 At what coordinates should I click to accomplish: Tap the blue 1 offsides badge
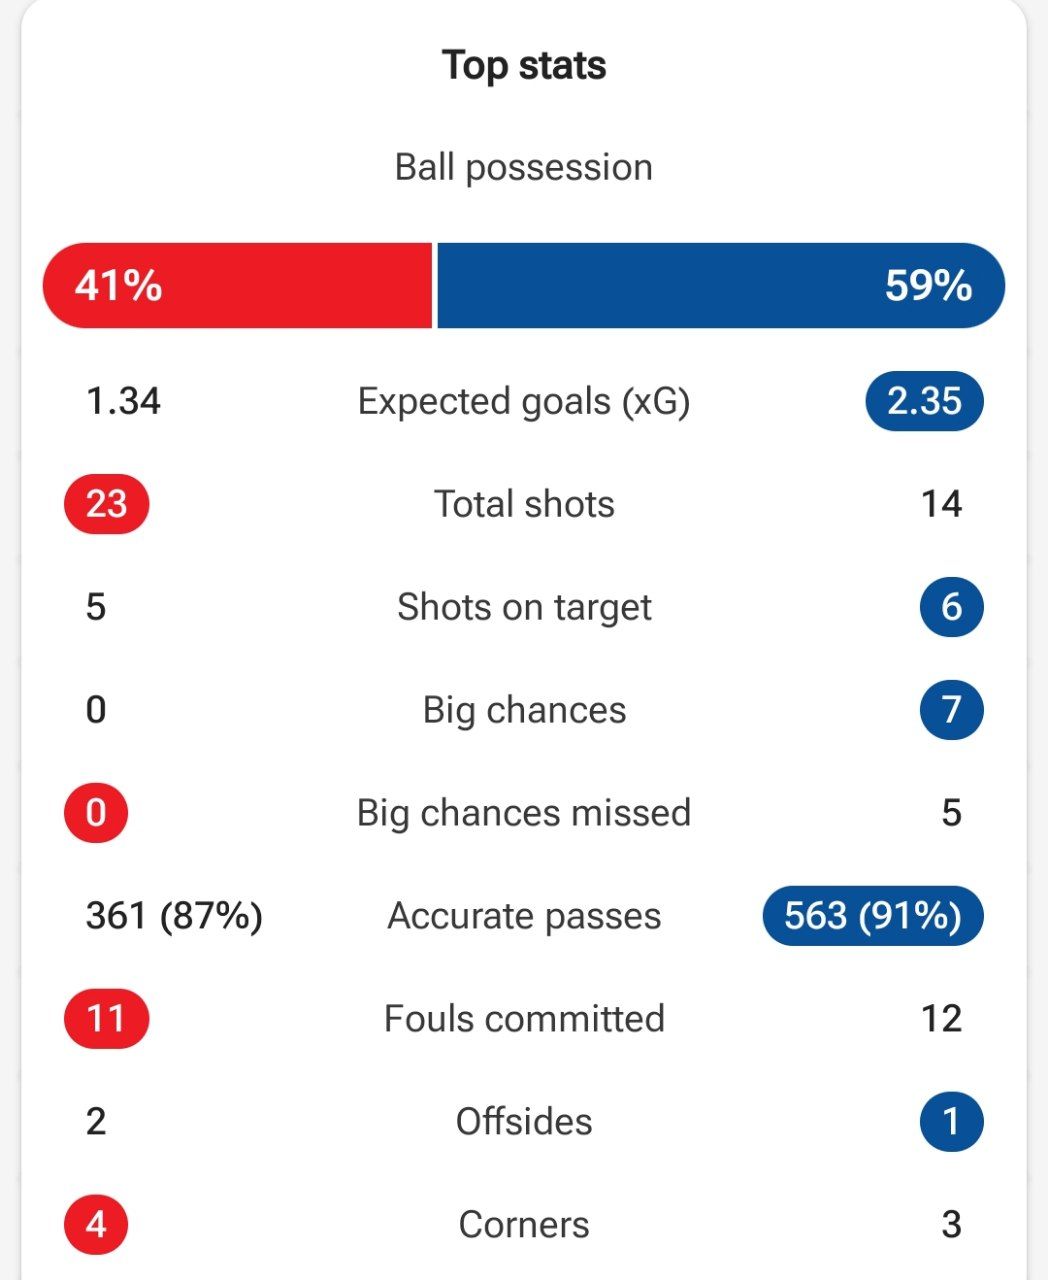pos(951,1122)
